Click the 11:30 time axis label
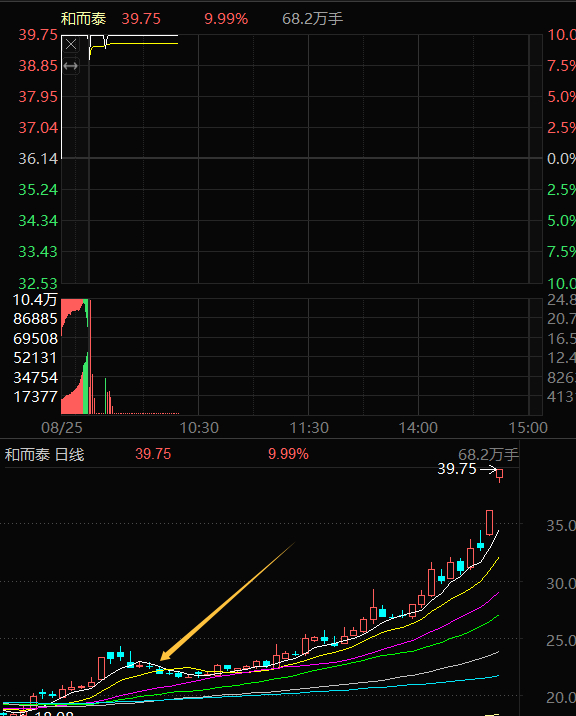The height and width of the screenshot is (716, 576). (x=309, y=428)
